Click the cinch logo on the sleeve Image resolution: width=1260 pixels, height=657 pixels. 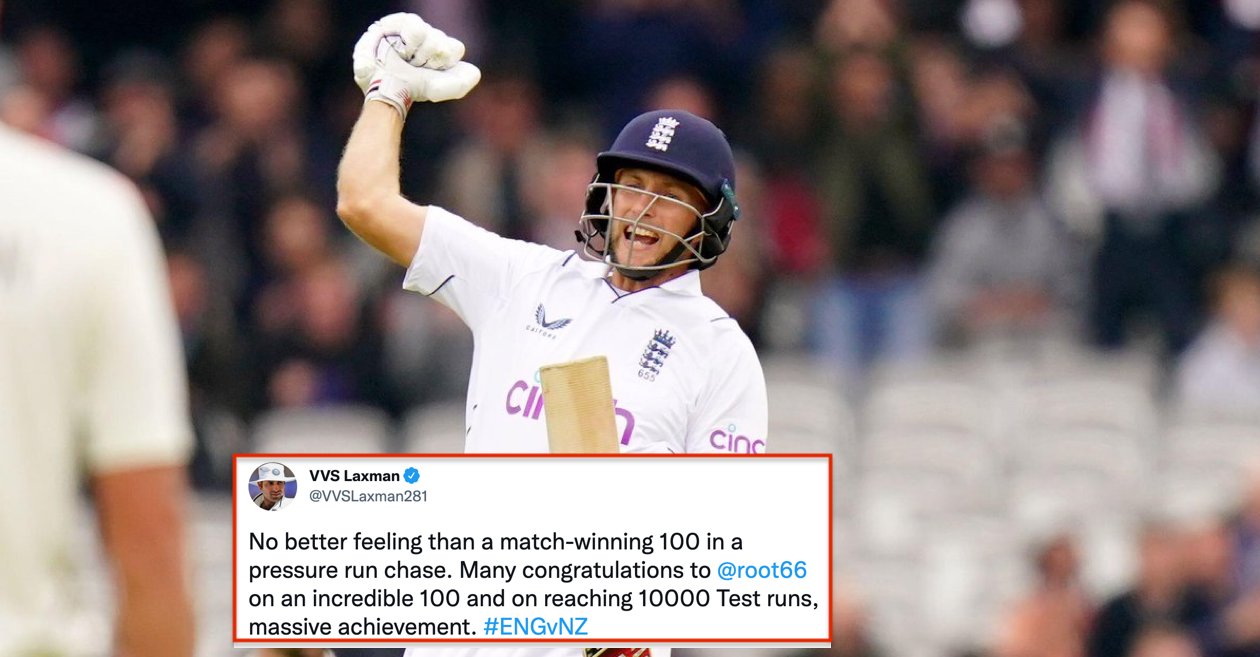click(x=737, y=438)
